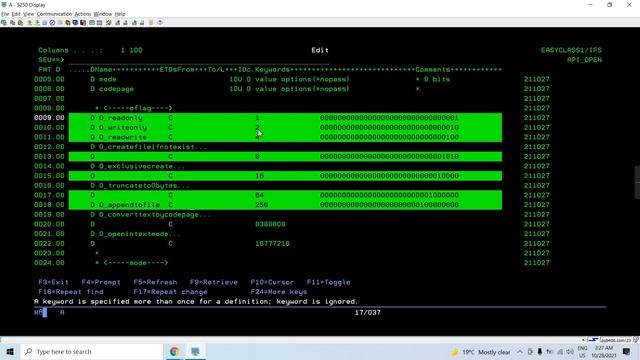Click the O_converttextbycodepage... line
The width and height of the screenshot is (640, 360).
(151, 214)
